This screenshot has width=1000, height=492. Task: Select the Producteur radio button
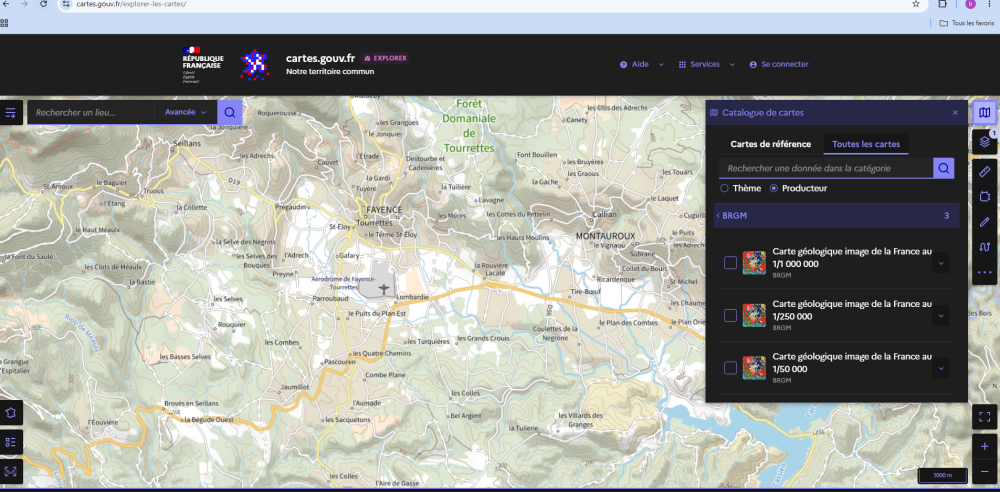tap(774, 188)
